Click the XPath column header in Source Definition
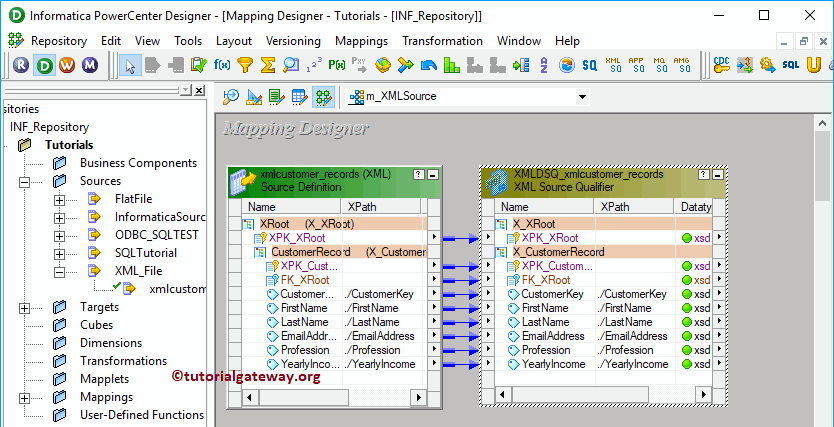Screen dimensions: 834x427 pyautogui.click(x=380, y=207)
